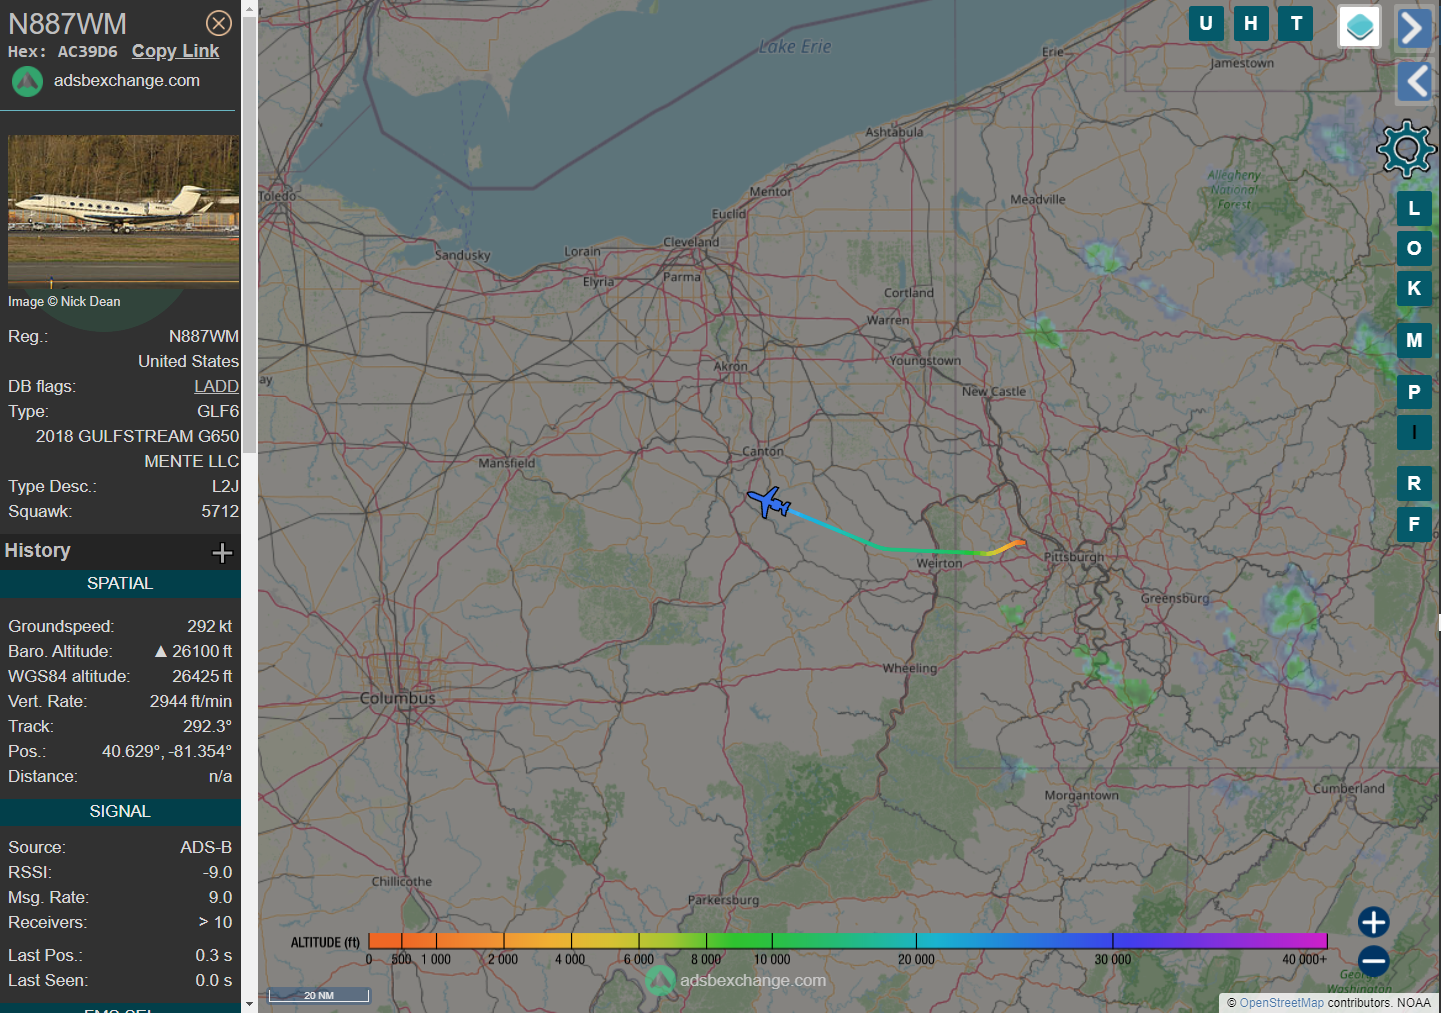This screenshot has width=1441, height=1013.
Task: Open the settings gear icon
Action: pyautogui.click(x=1407, y=149)
